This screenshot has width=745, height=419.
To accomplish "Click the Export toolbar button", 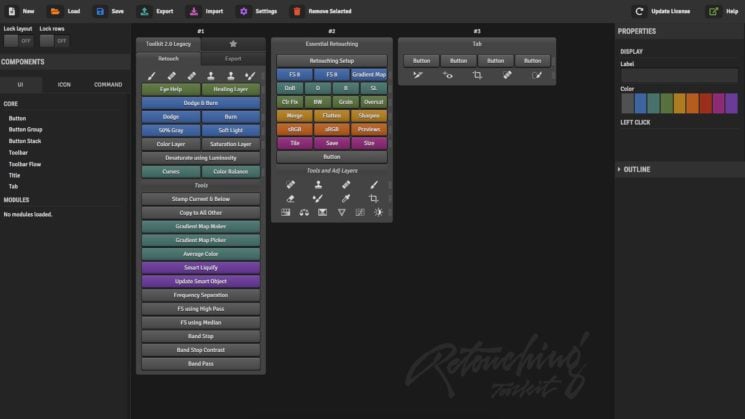I will [x=156, y=11].
